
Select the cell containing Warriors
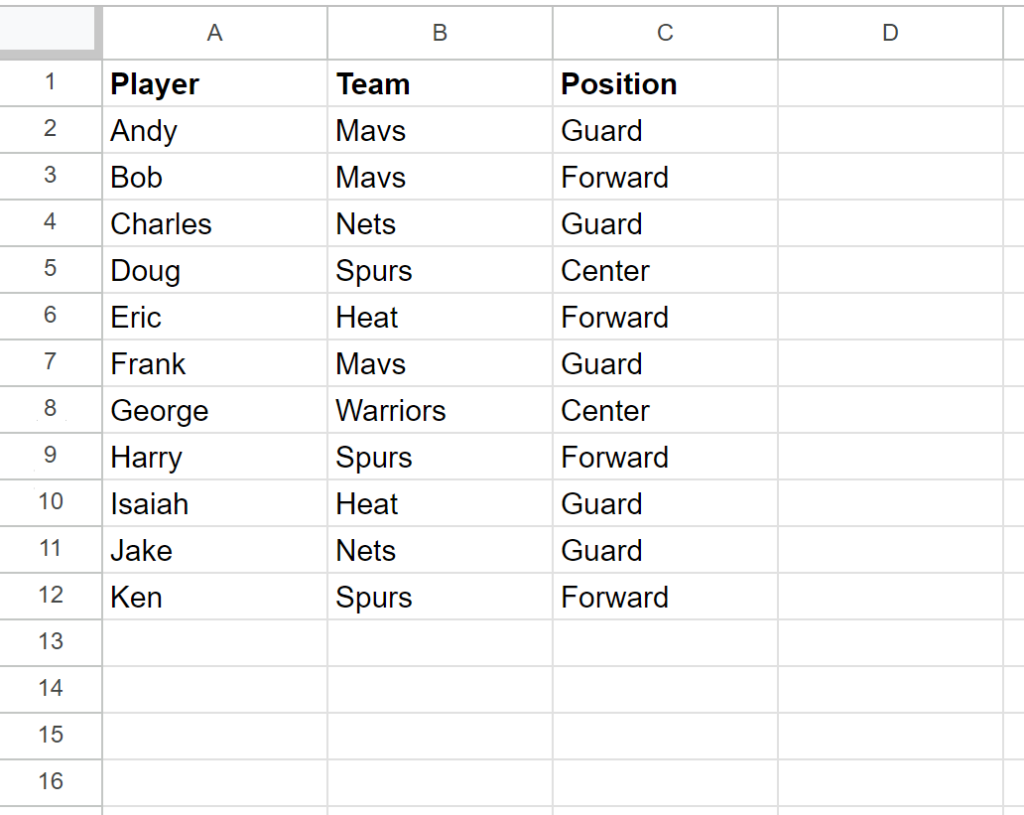coord(439,410)
